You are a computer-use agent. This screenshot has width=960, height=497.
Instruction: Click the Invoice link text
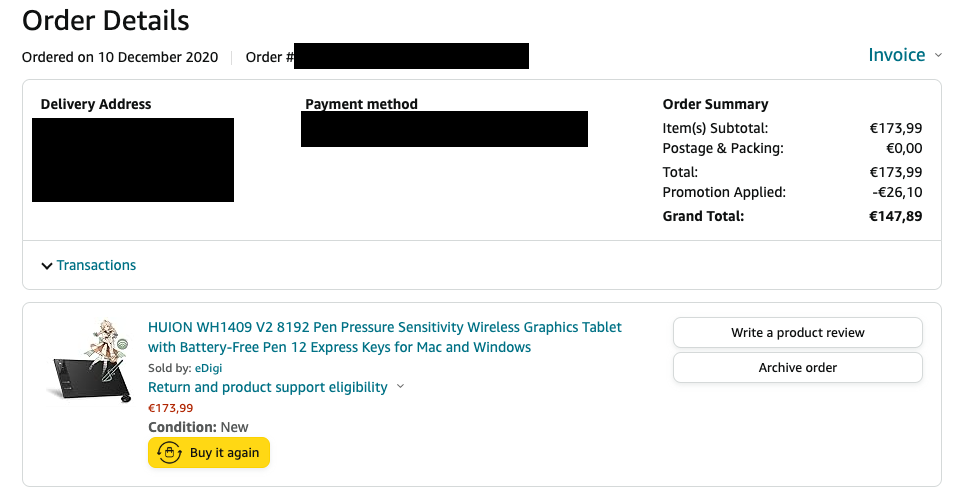coord(896,55)
